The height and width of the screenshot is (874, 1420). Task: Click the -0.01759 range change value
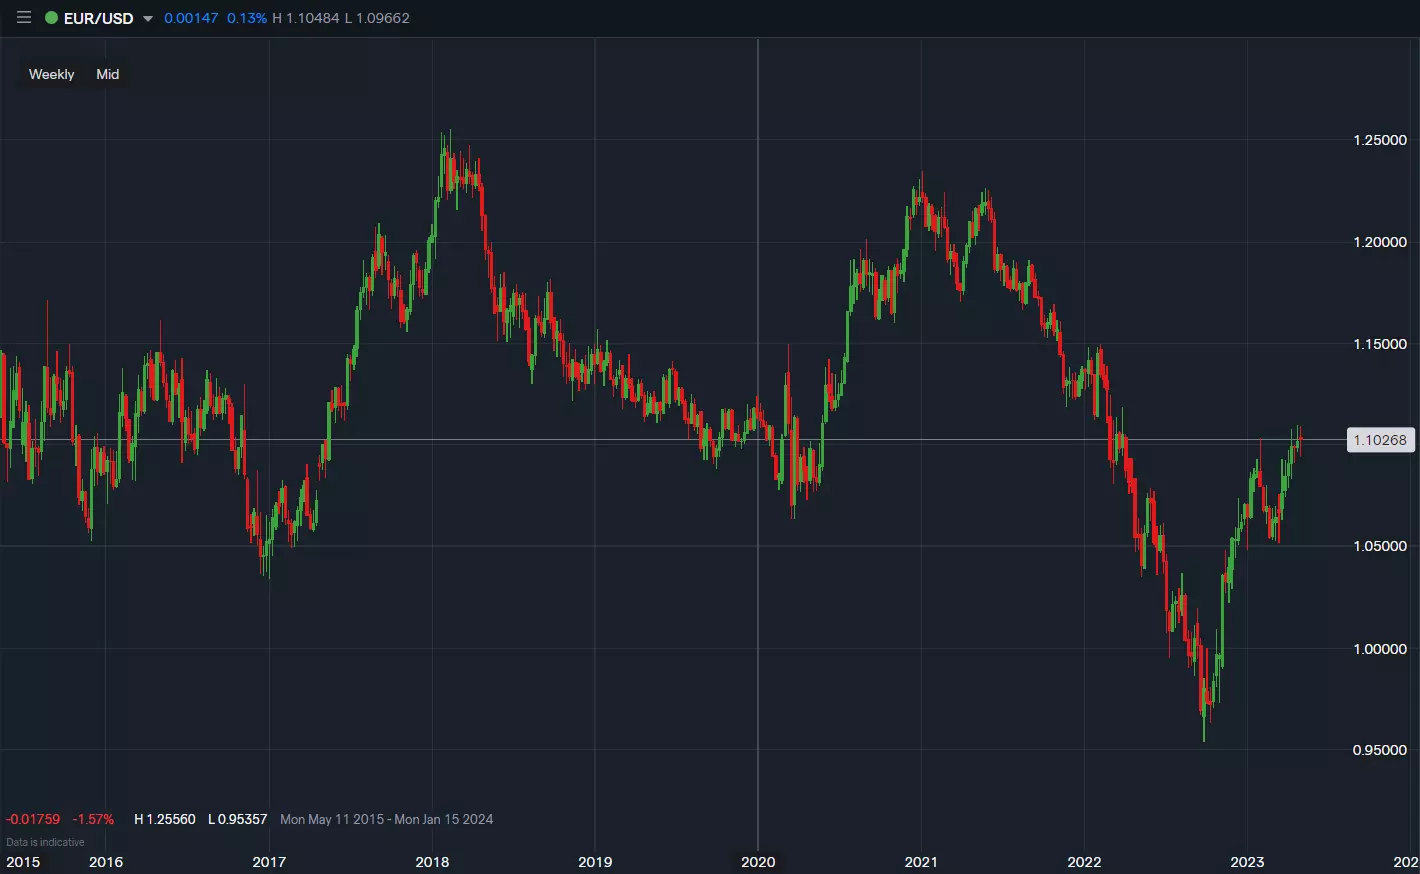point(33,819)
